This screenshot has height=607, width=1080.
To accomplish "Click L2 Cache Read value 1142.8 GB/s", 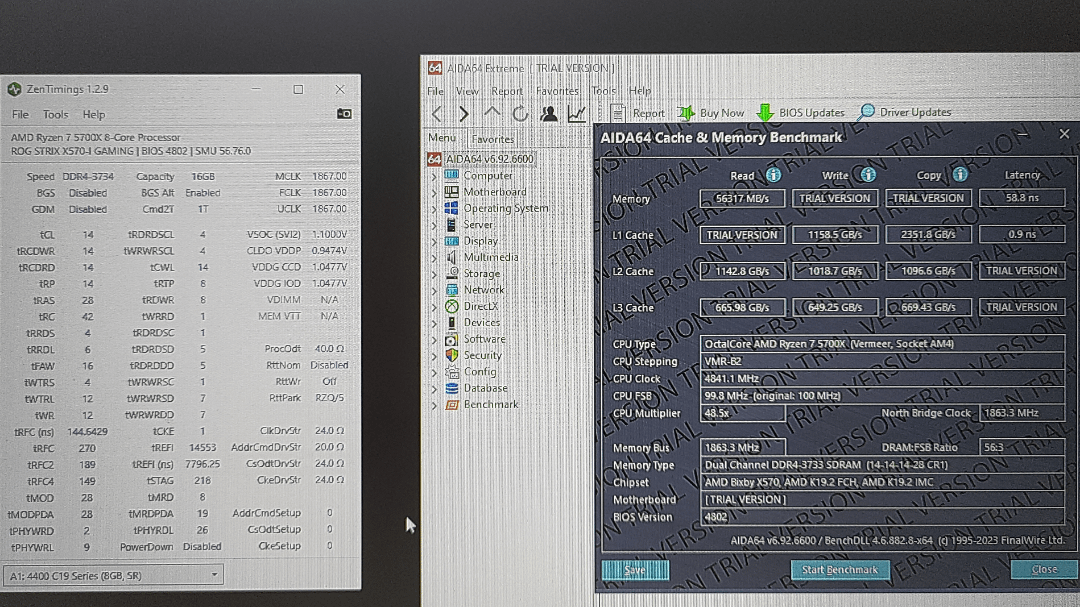I will [742, 271].
